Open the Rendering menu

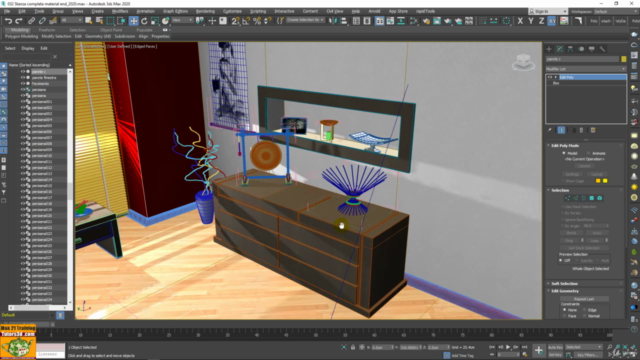(x=205, y=11)
